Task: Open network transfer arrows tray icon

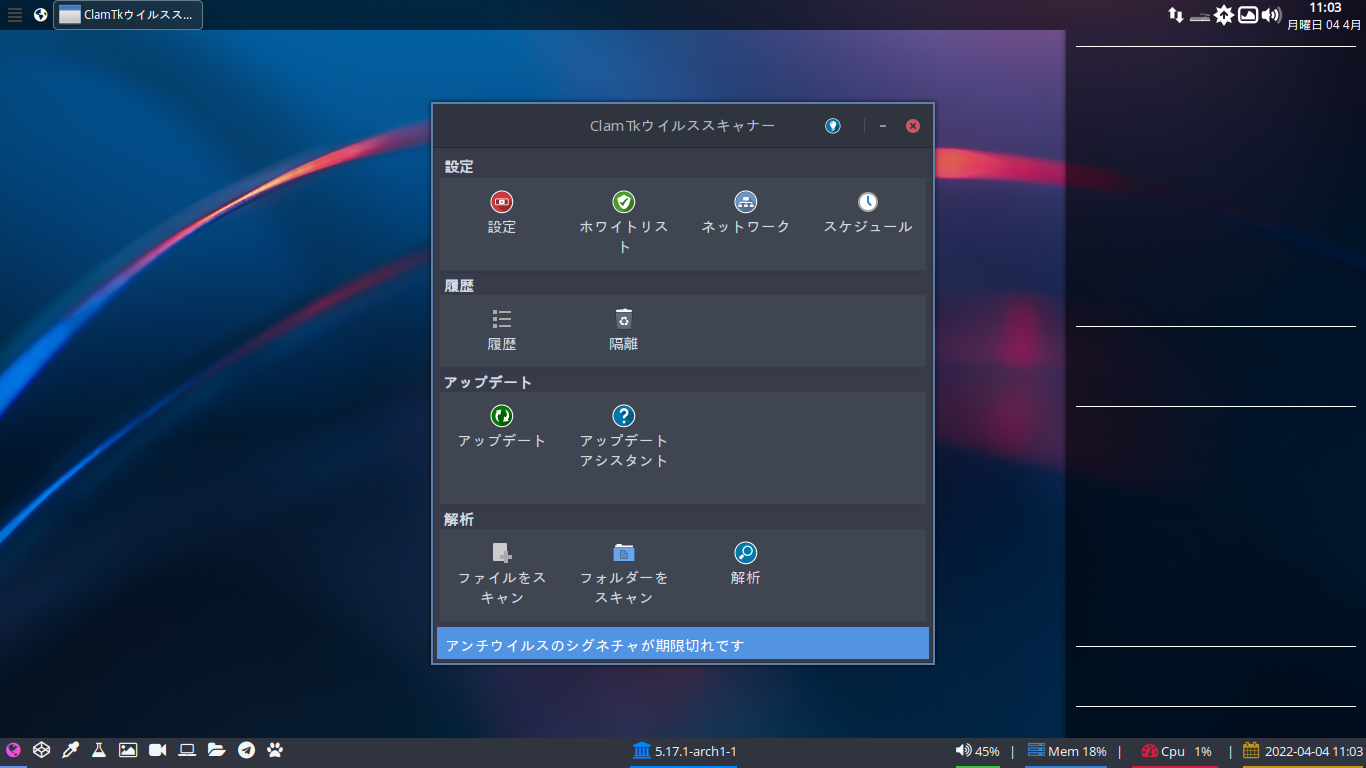Action: [1176, 15]
